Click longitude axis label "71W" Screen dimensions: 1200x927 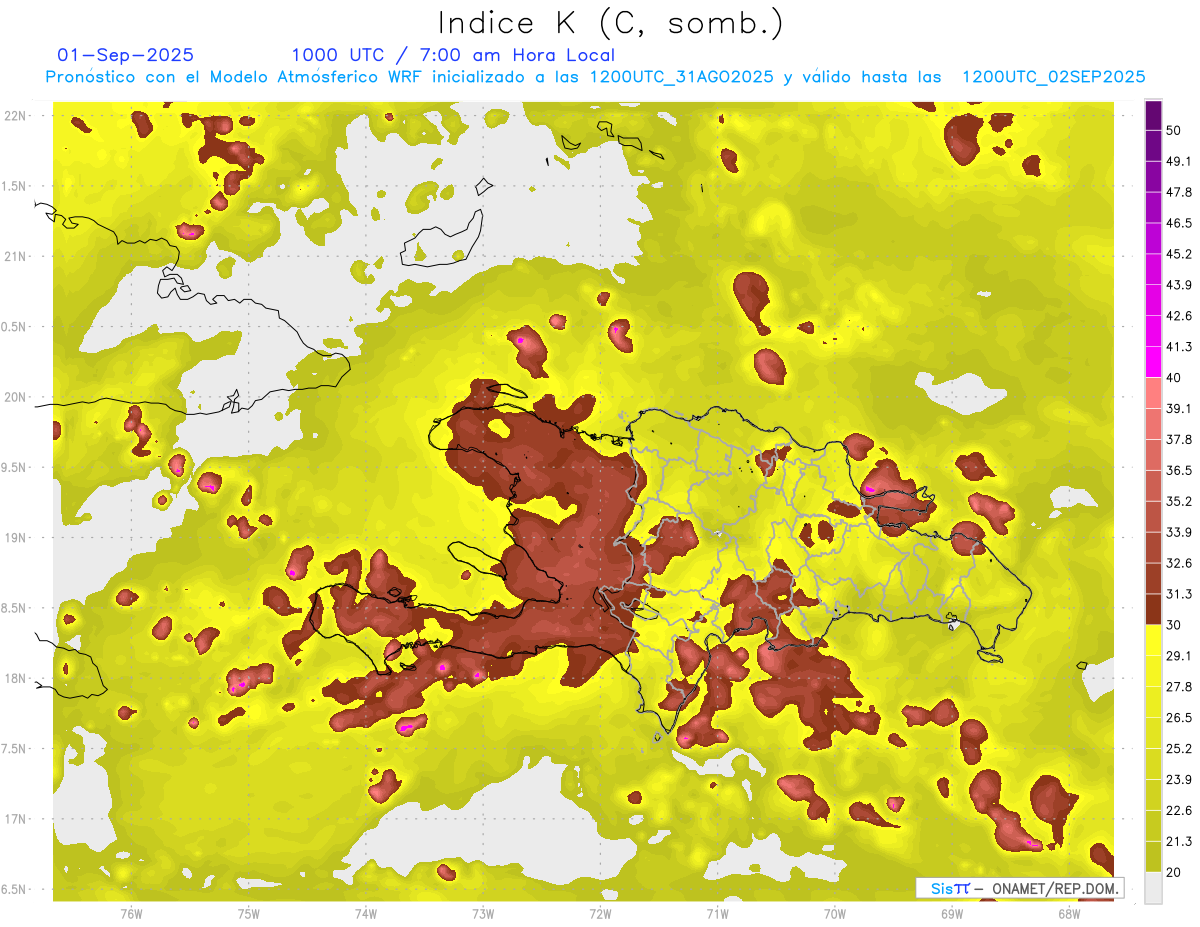[x=717, y=913]
